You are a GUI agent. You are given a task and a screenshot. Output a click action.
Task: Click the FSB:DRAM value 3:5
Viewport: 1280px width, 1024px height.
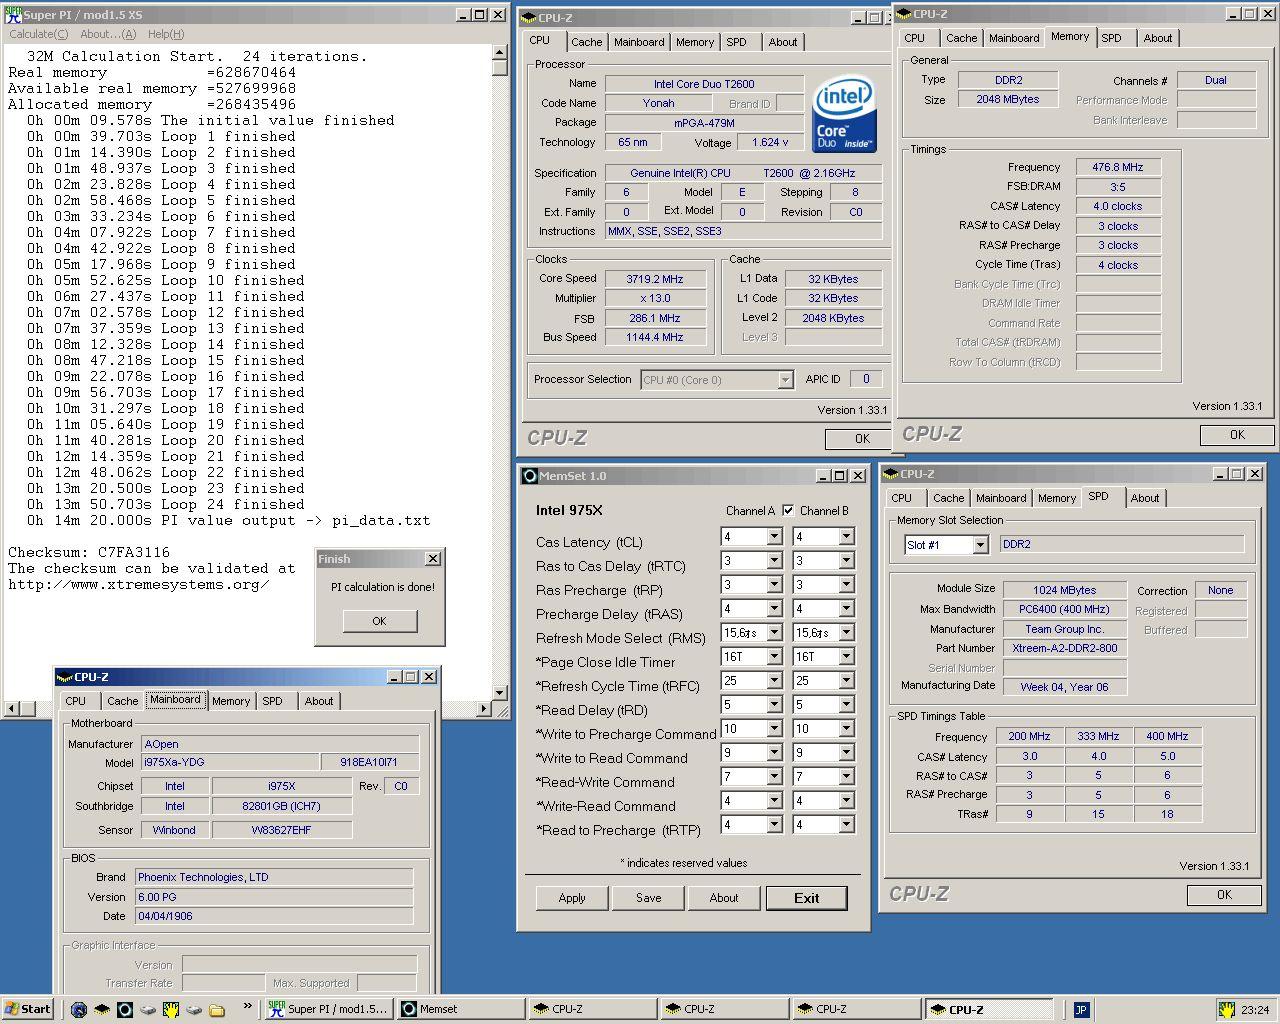click(x=1118, y=187)
